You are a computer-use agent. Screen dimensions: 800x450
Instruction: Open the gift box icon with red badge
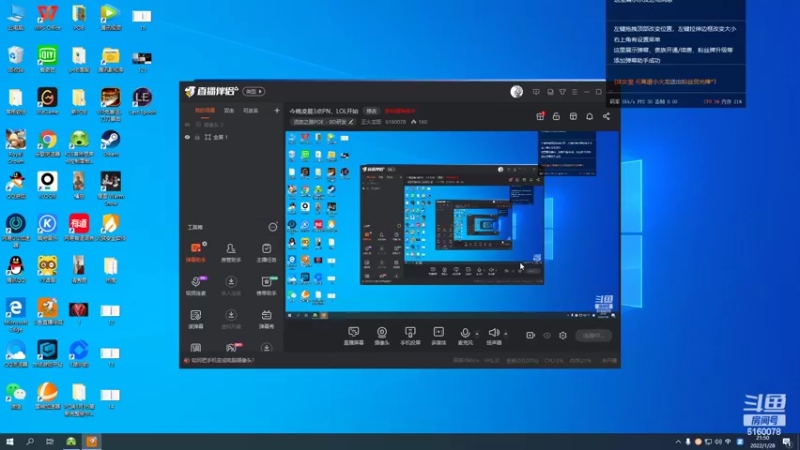pos(540,116)
